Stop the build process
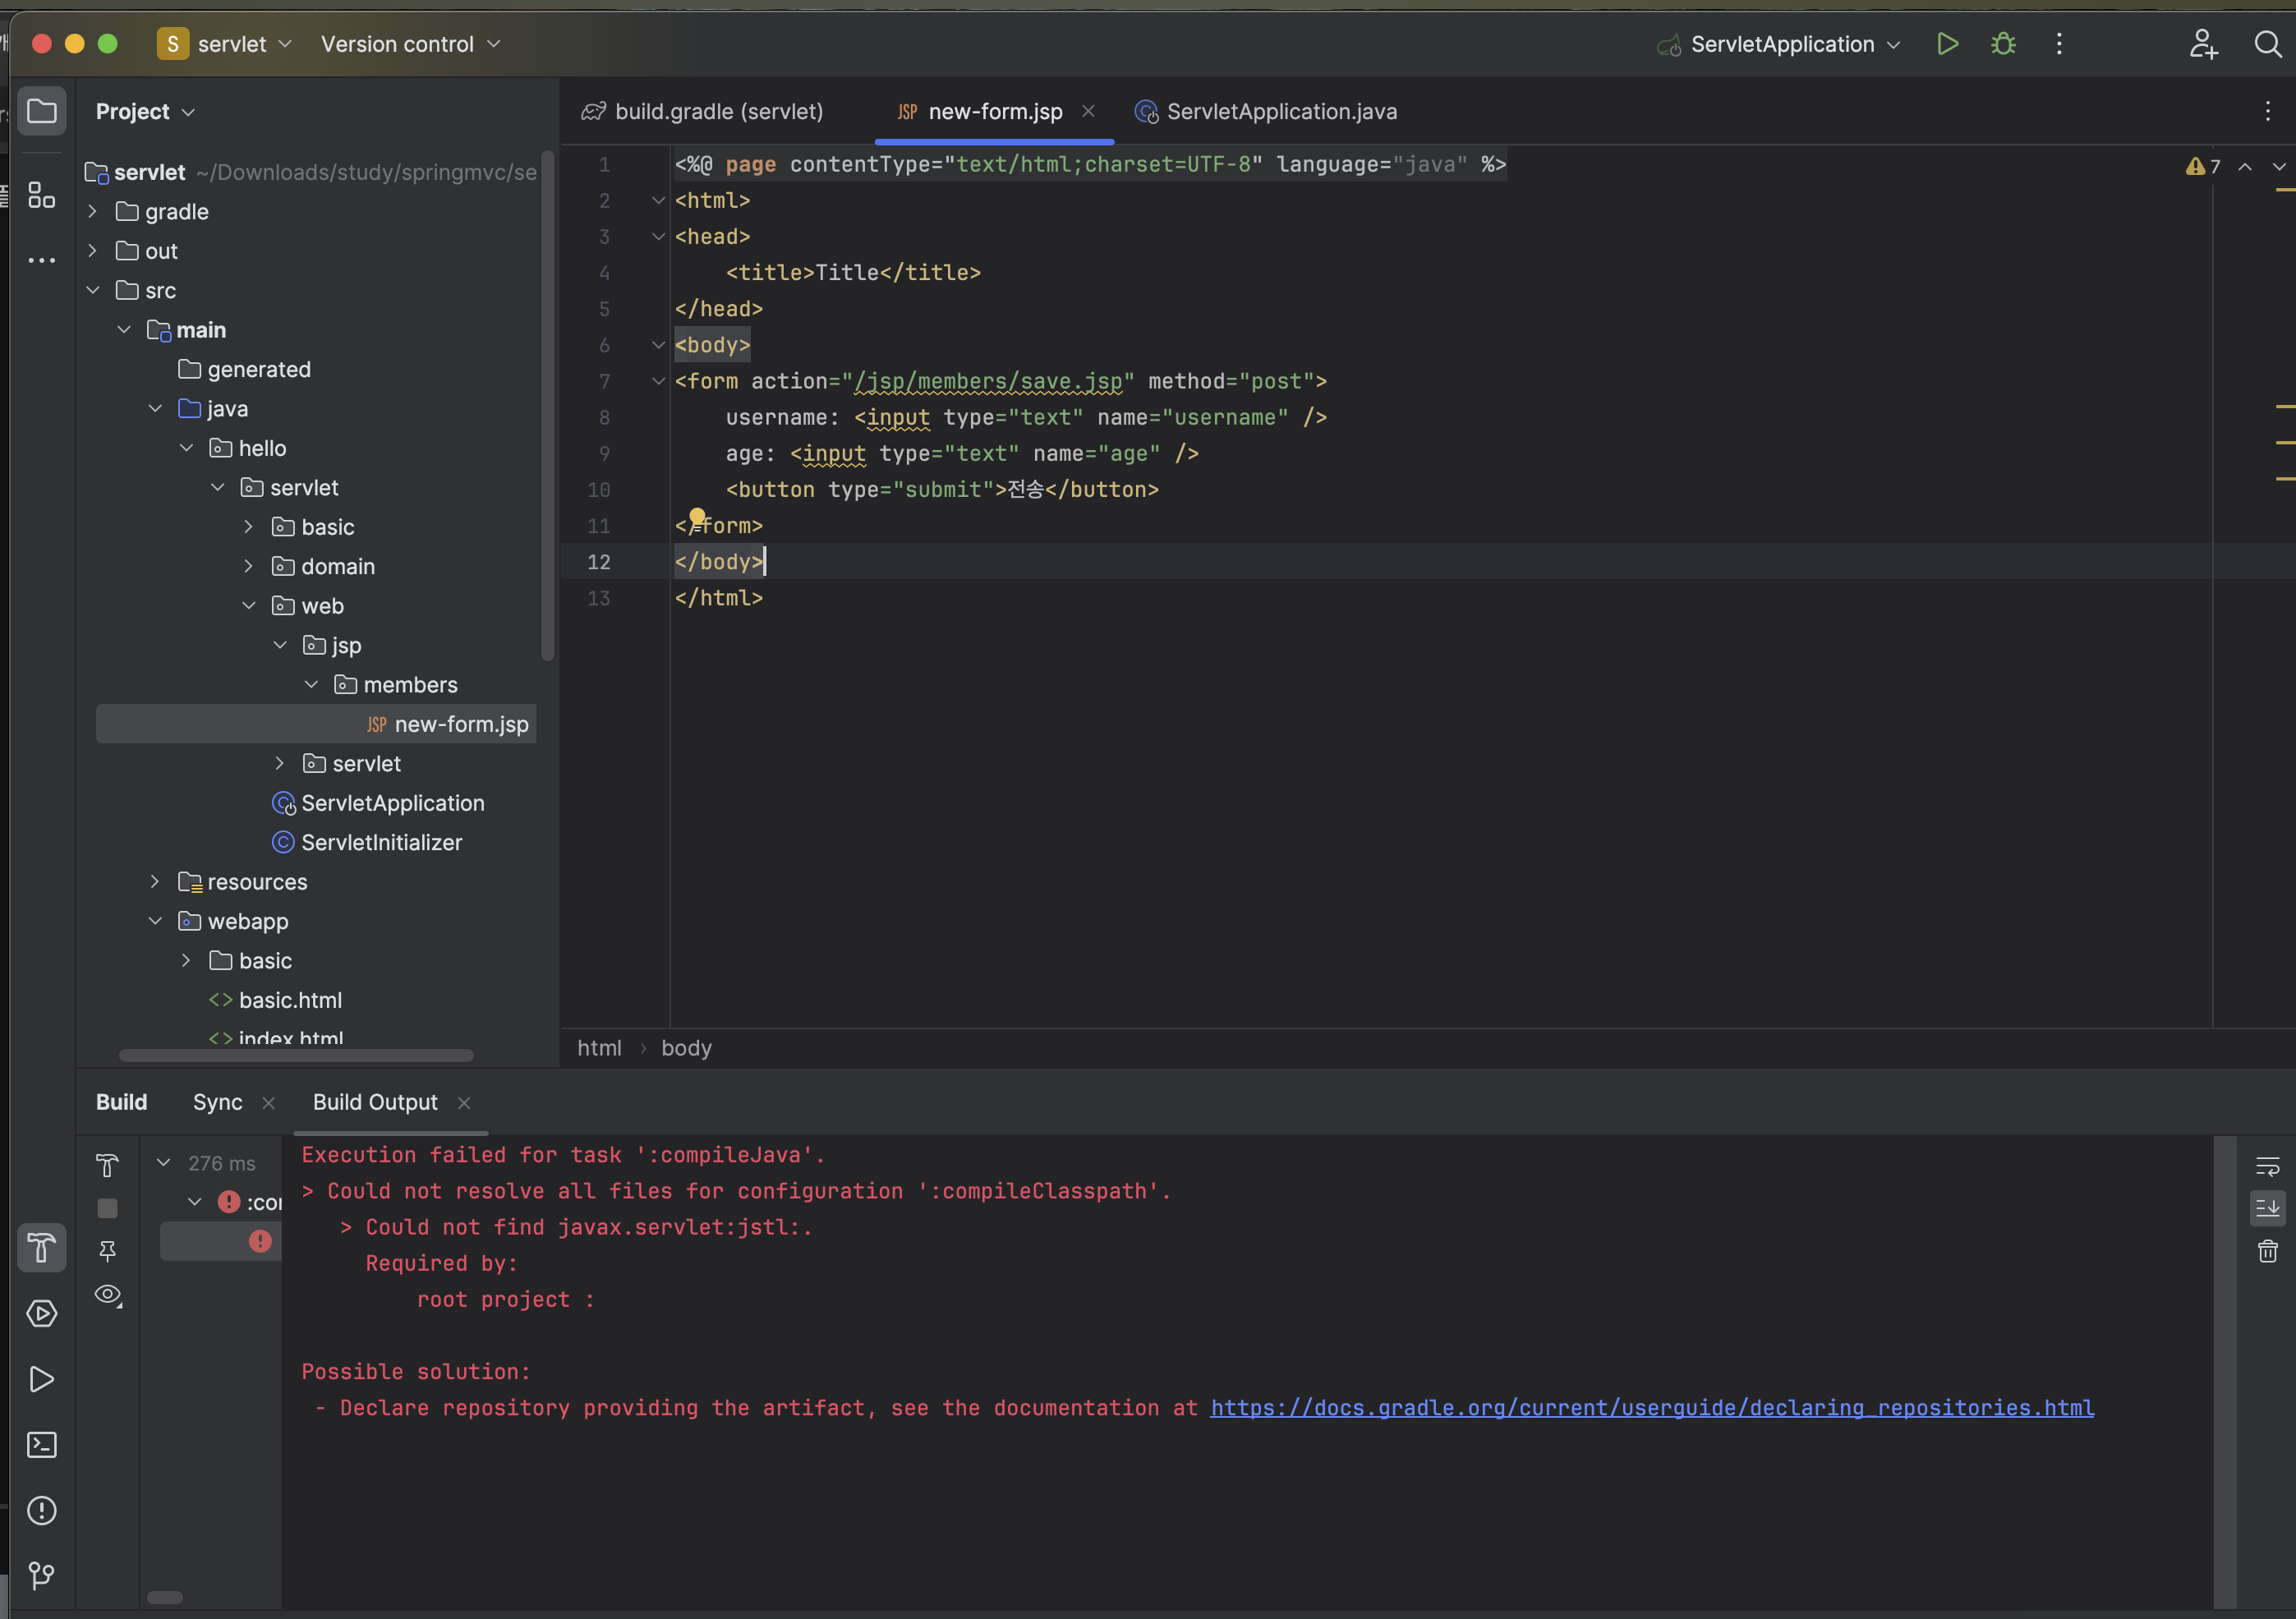2296x1619 pixels. (x=107, y=1208)
